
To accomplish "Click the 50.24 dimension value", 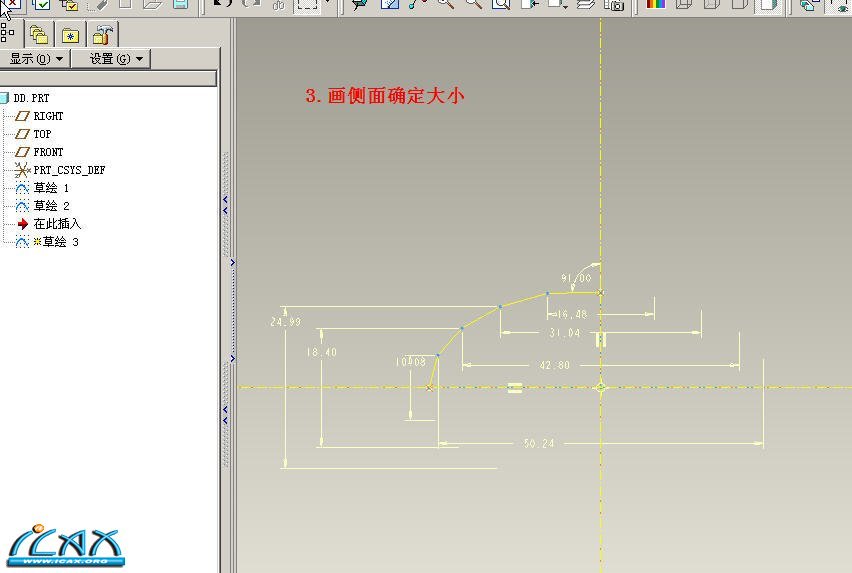I will coord(538,443).
